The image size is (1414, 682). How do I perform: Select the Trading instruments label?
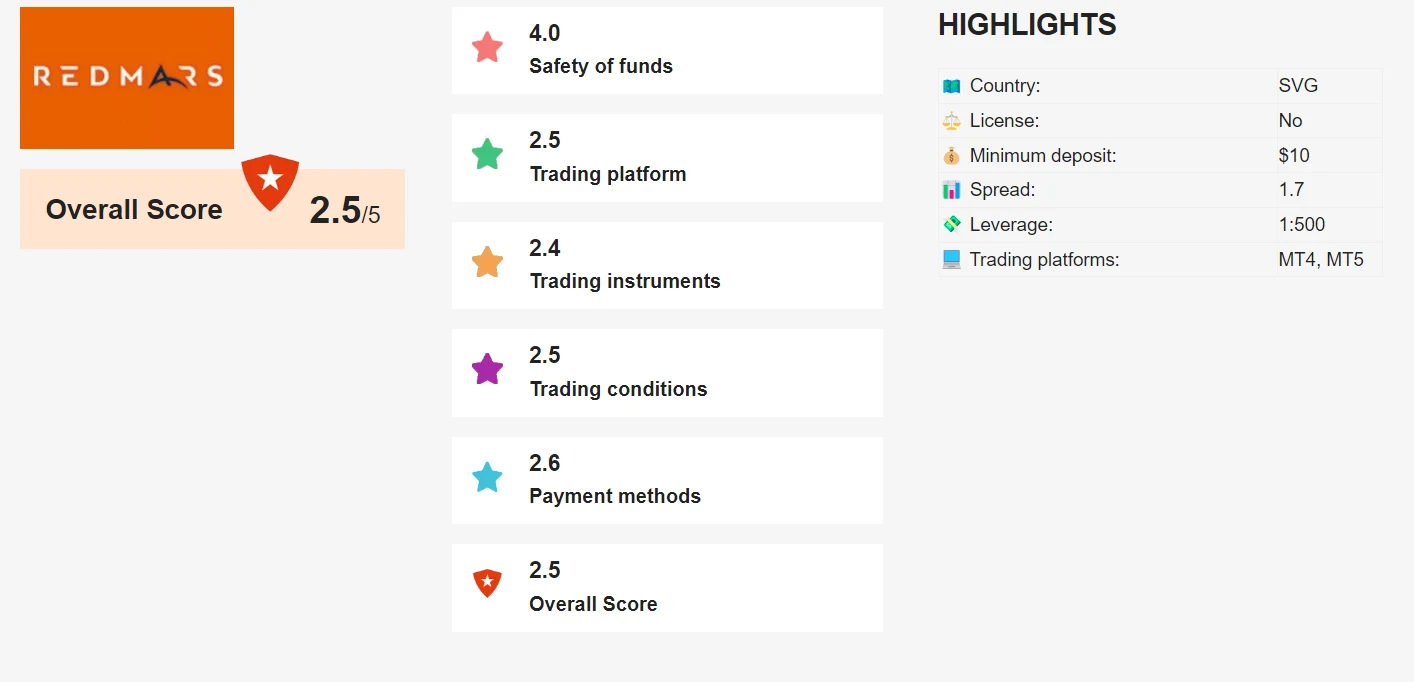pos(625,281)
